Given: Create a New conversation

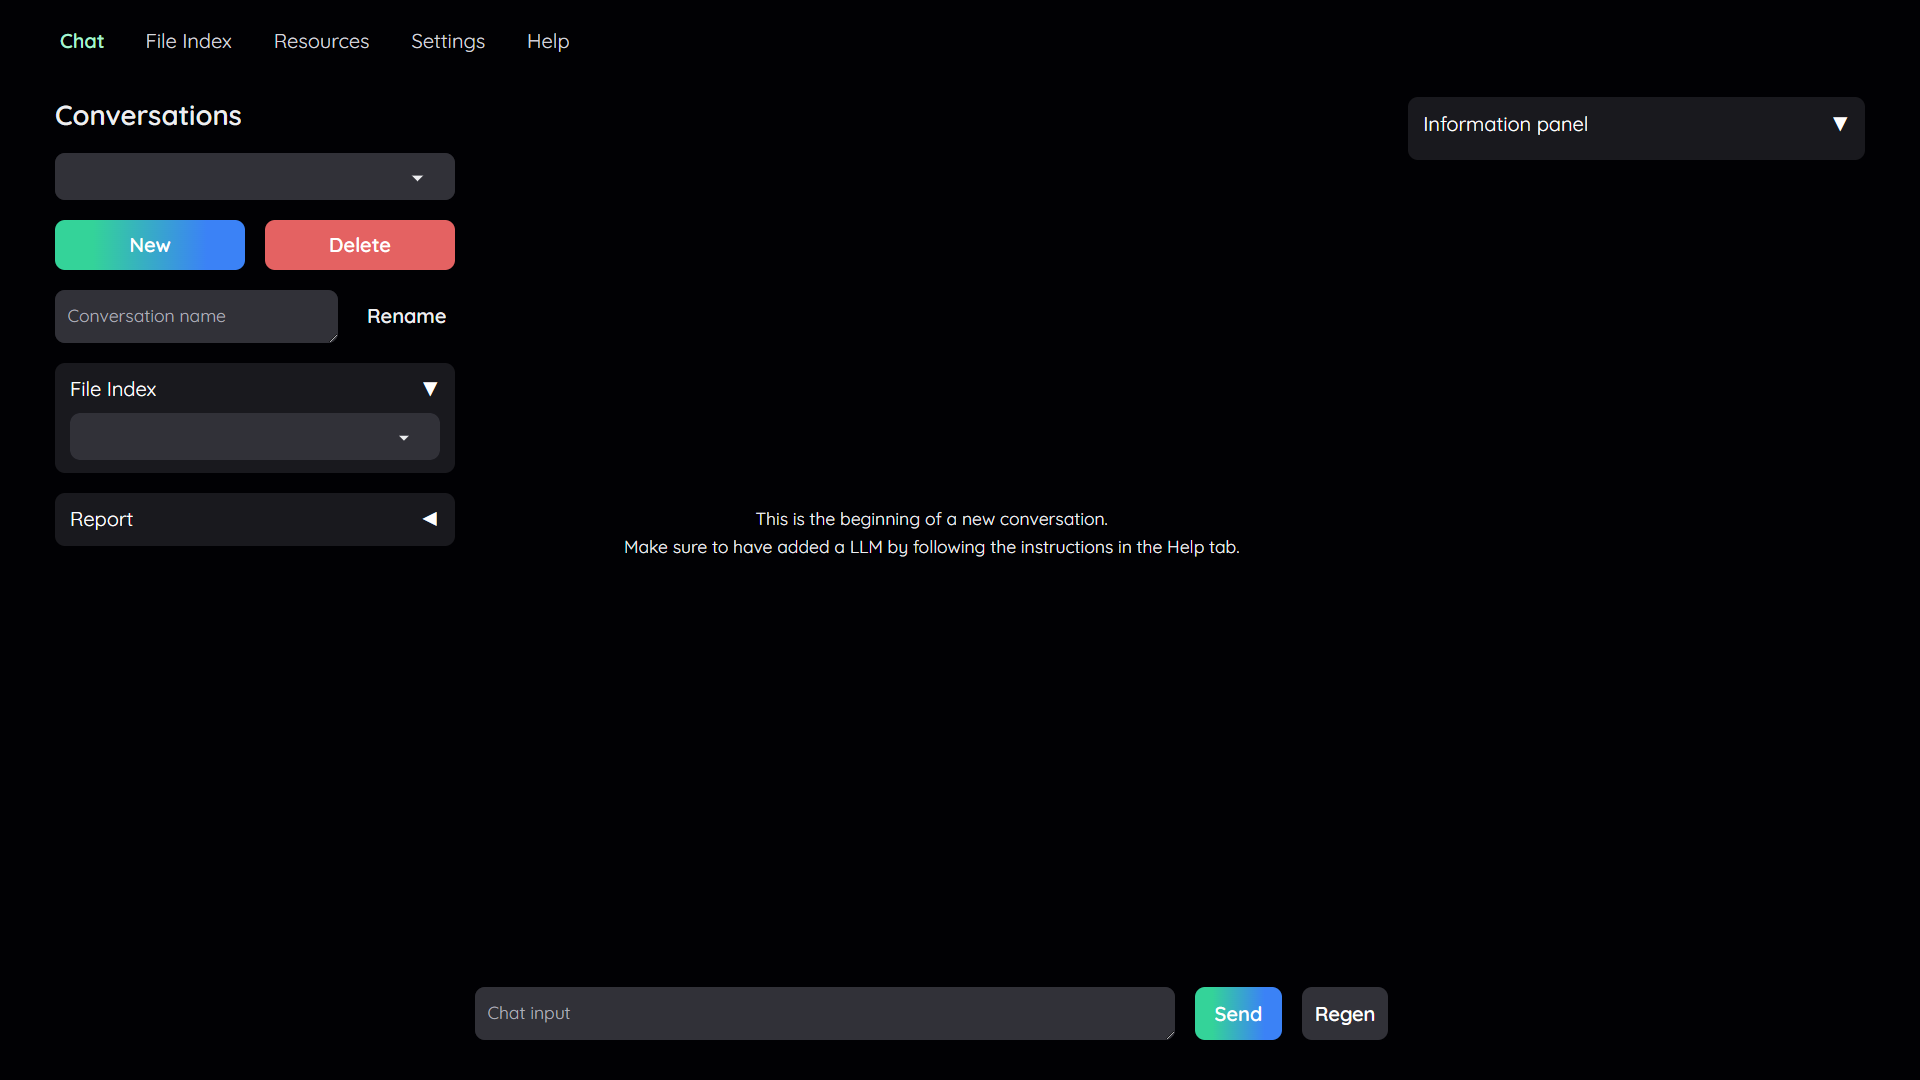Looking at the screenshot, I should 150,245.
